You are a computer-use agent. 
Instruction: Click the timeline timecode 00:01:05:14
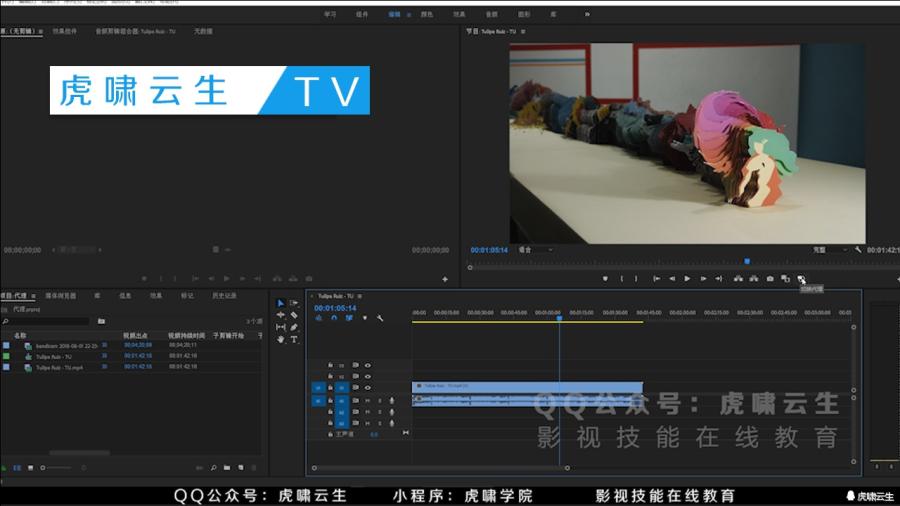tap(335, 308)
